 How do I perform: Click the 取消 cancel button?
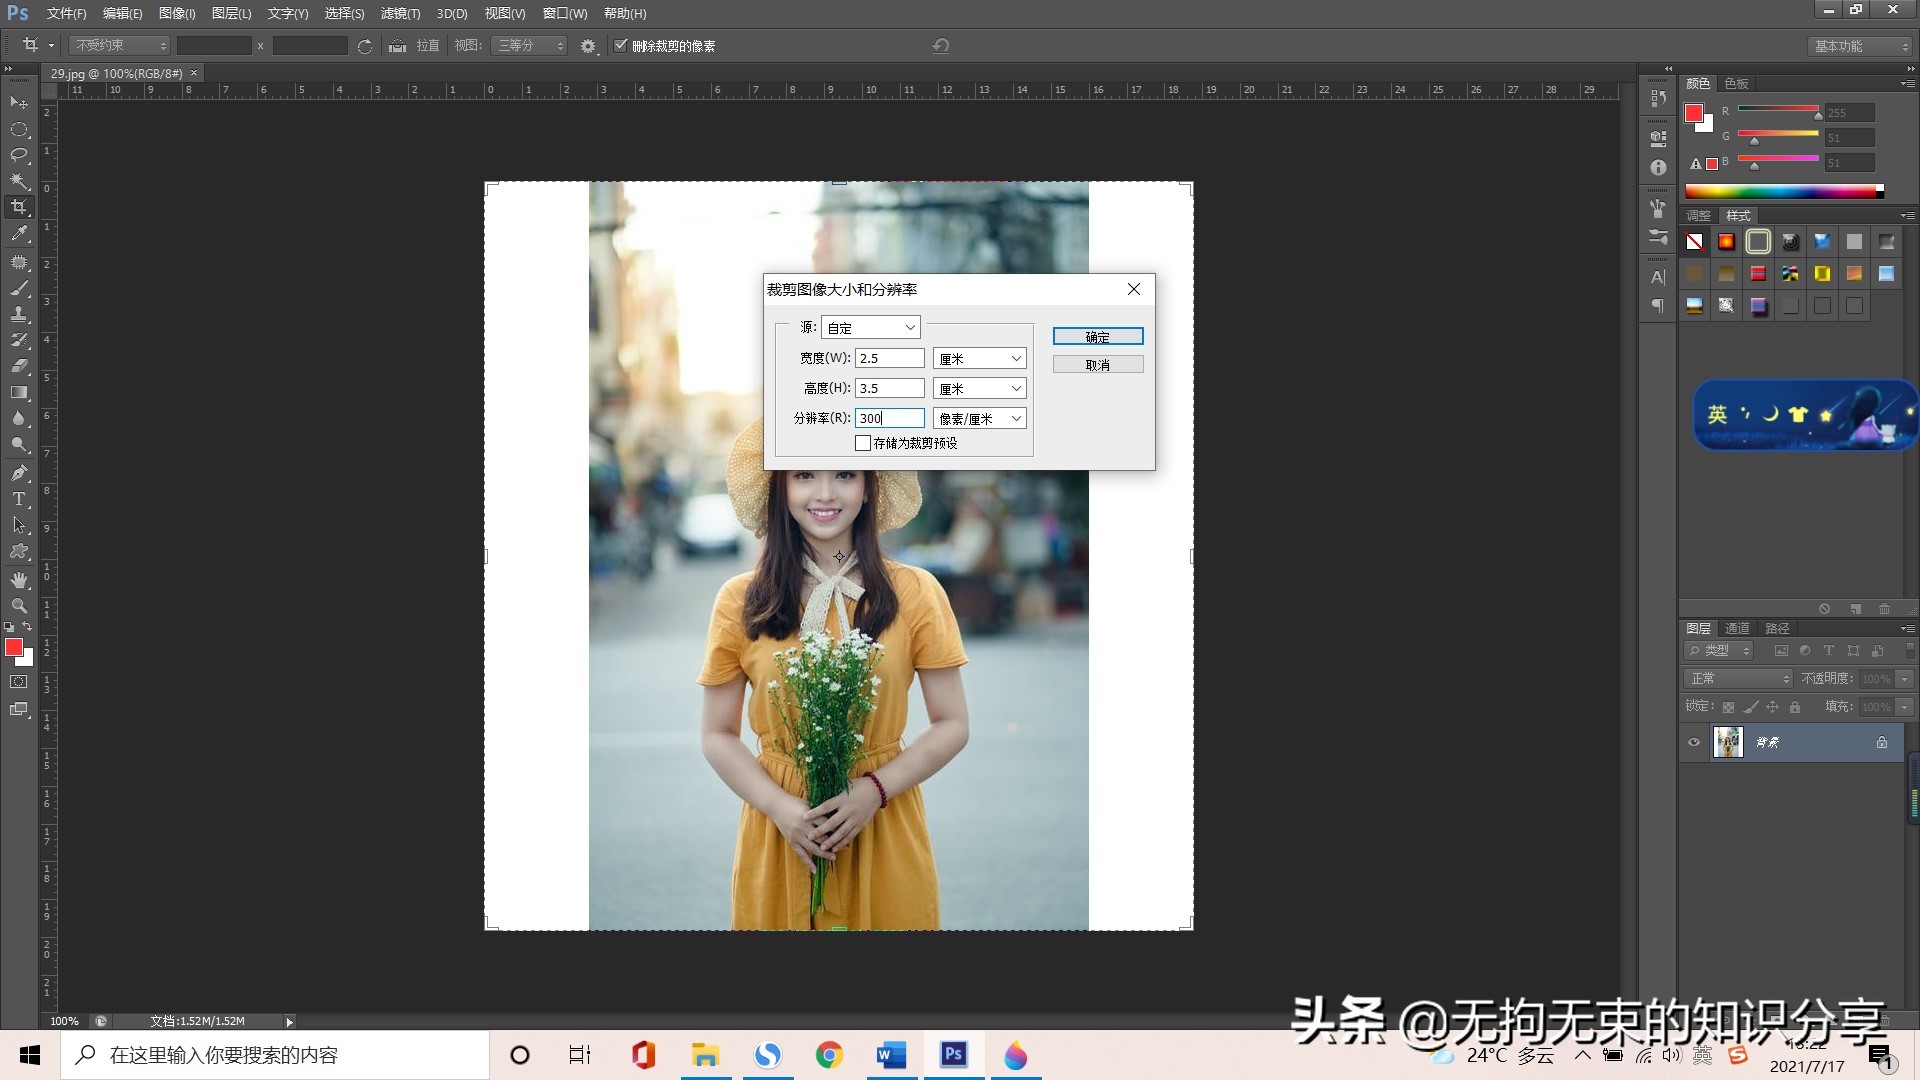click(x=1097, y=365)
